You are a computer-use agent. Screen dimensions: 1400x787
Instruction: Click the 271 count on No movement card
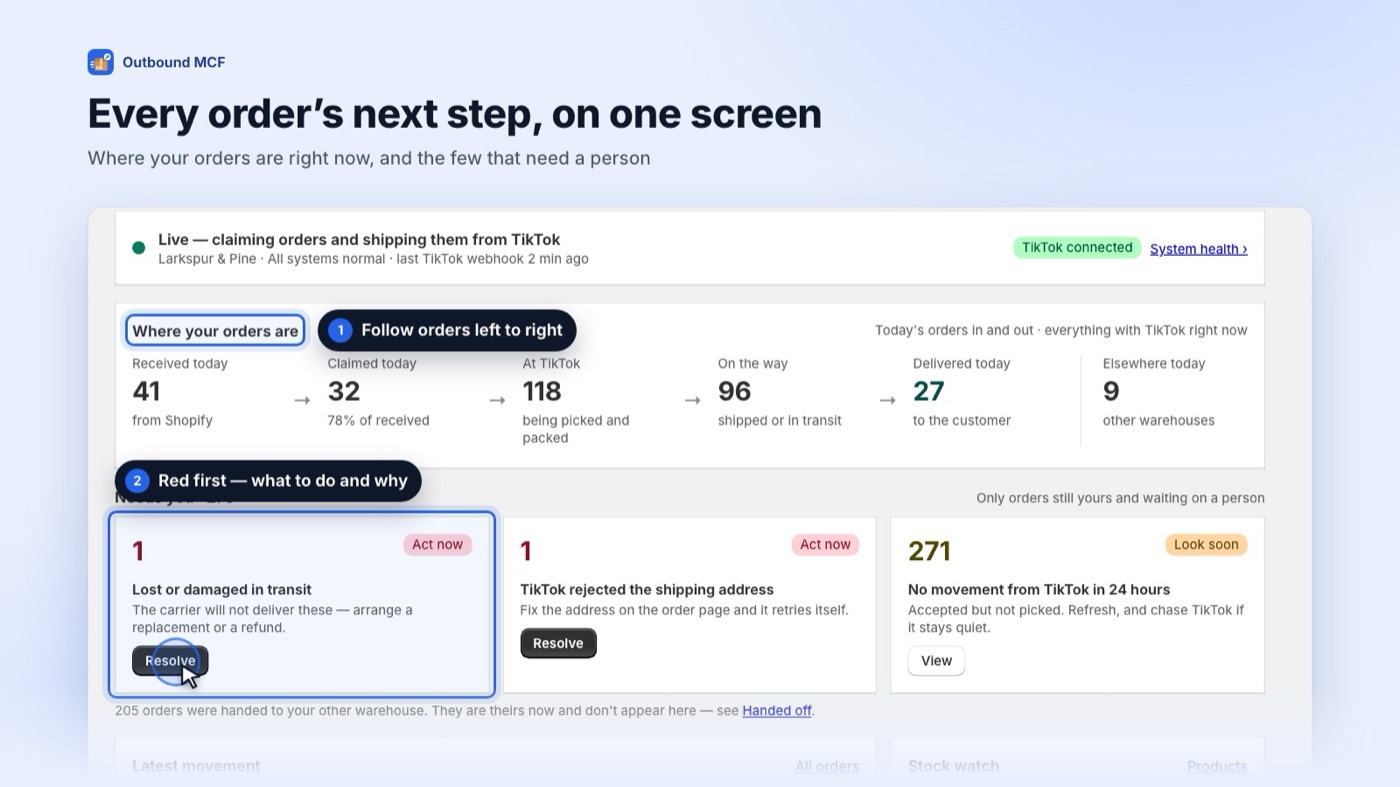pos(929,551)
